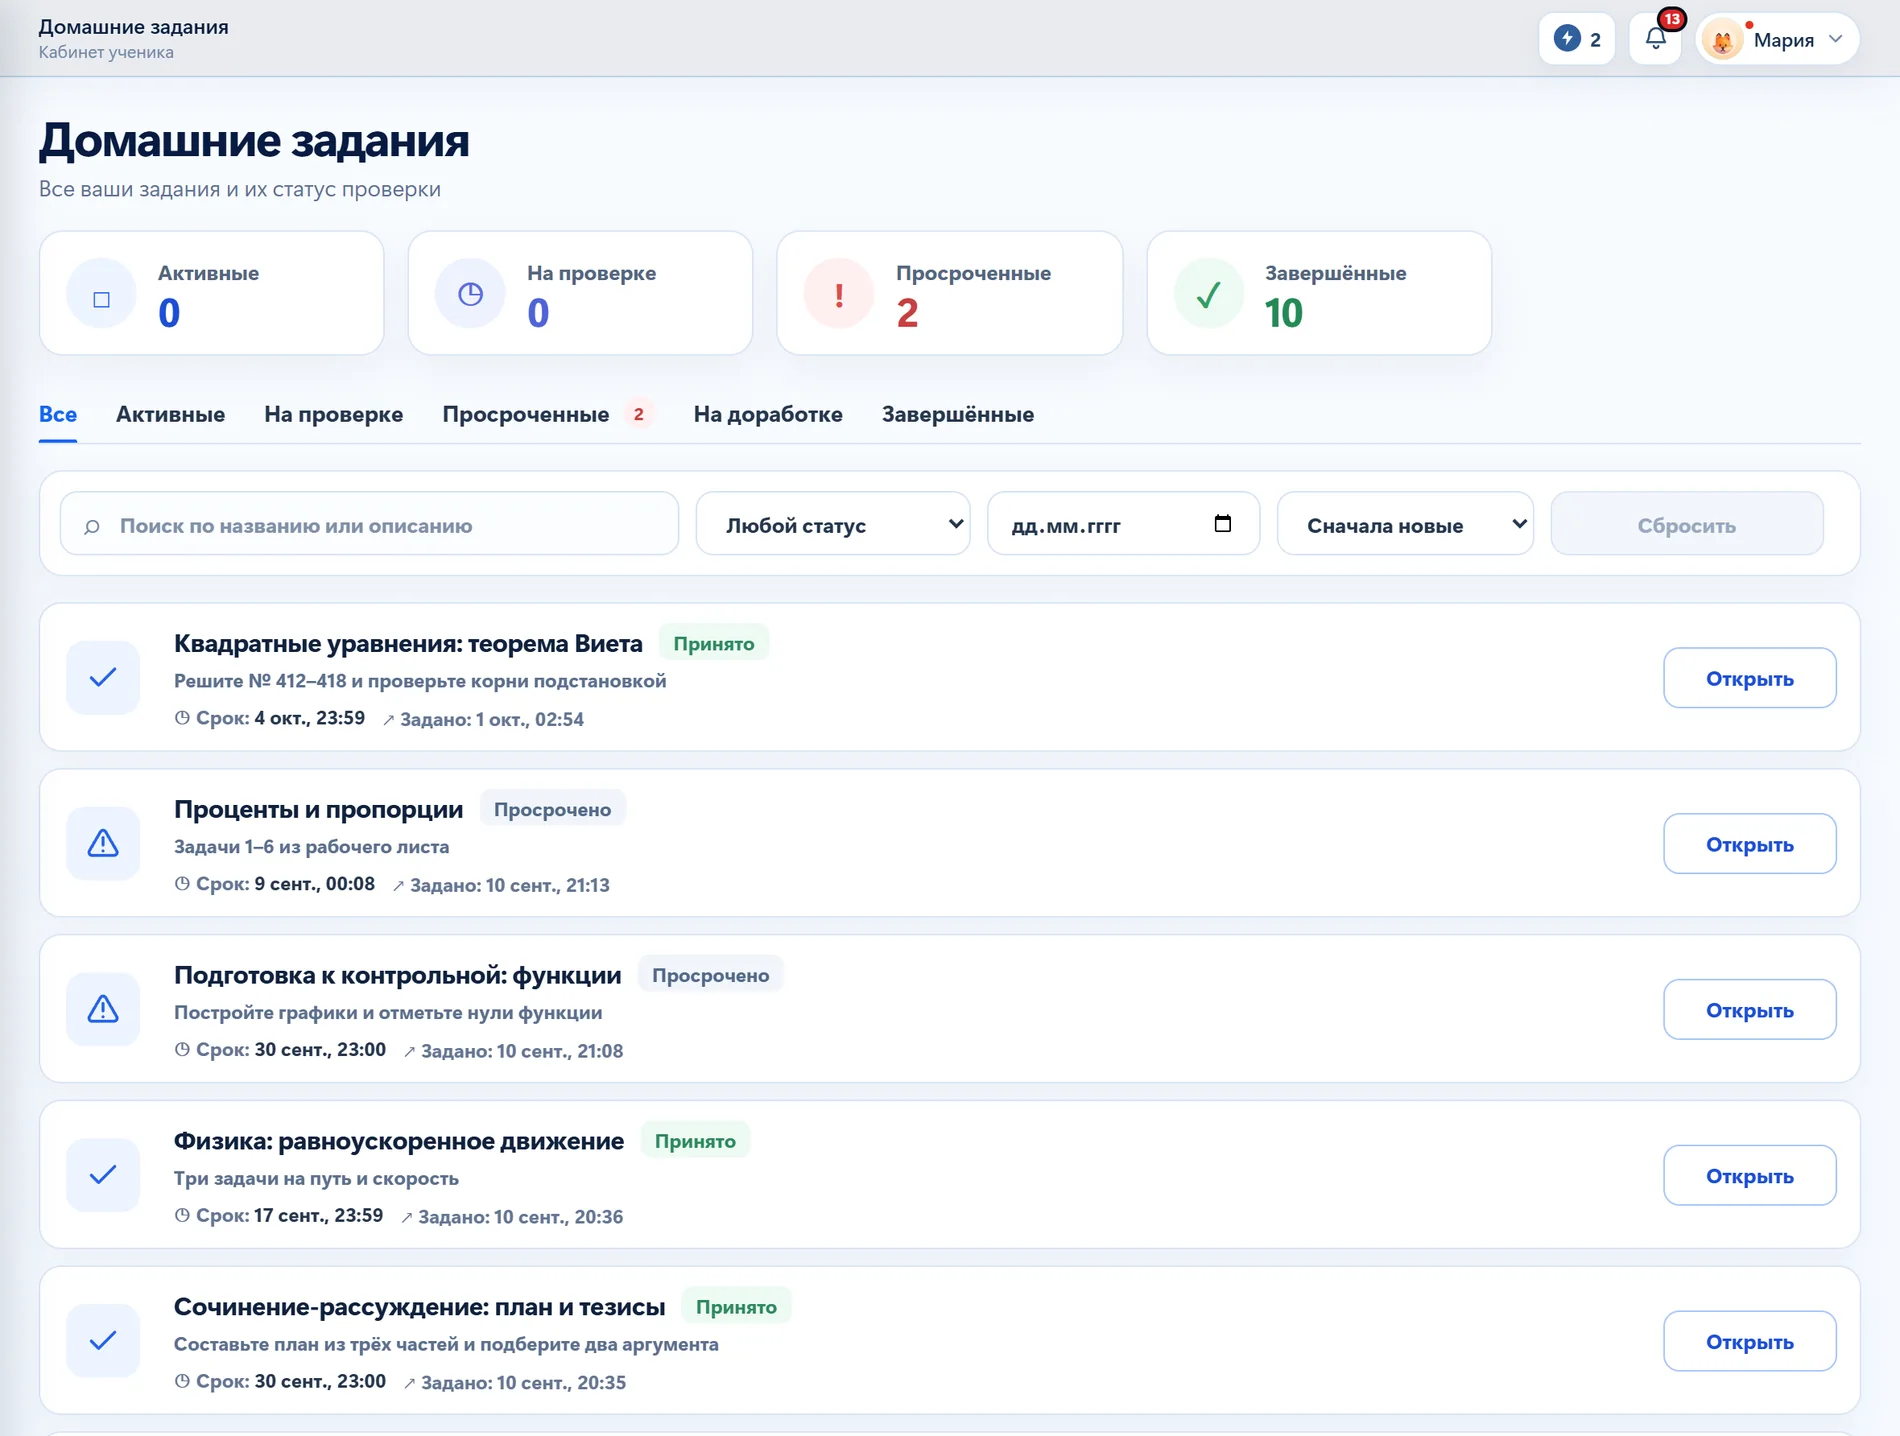Click warning icon for Подготовка к контрольной
Viewport: 1900px width, 1436px height.
coord(103,1010)
